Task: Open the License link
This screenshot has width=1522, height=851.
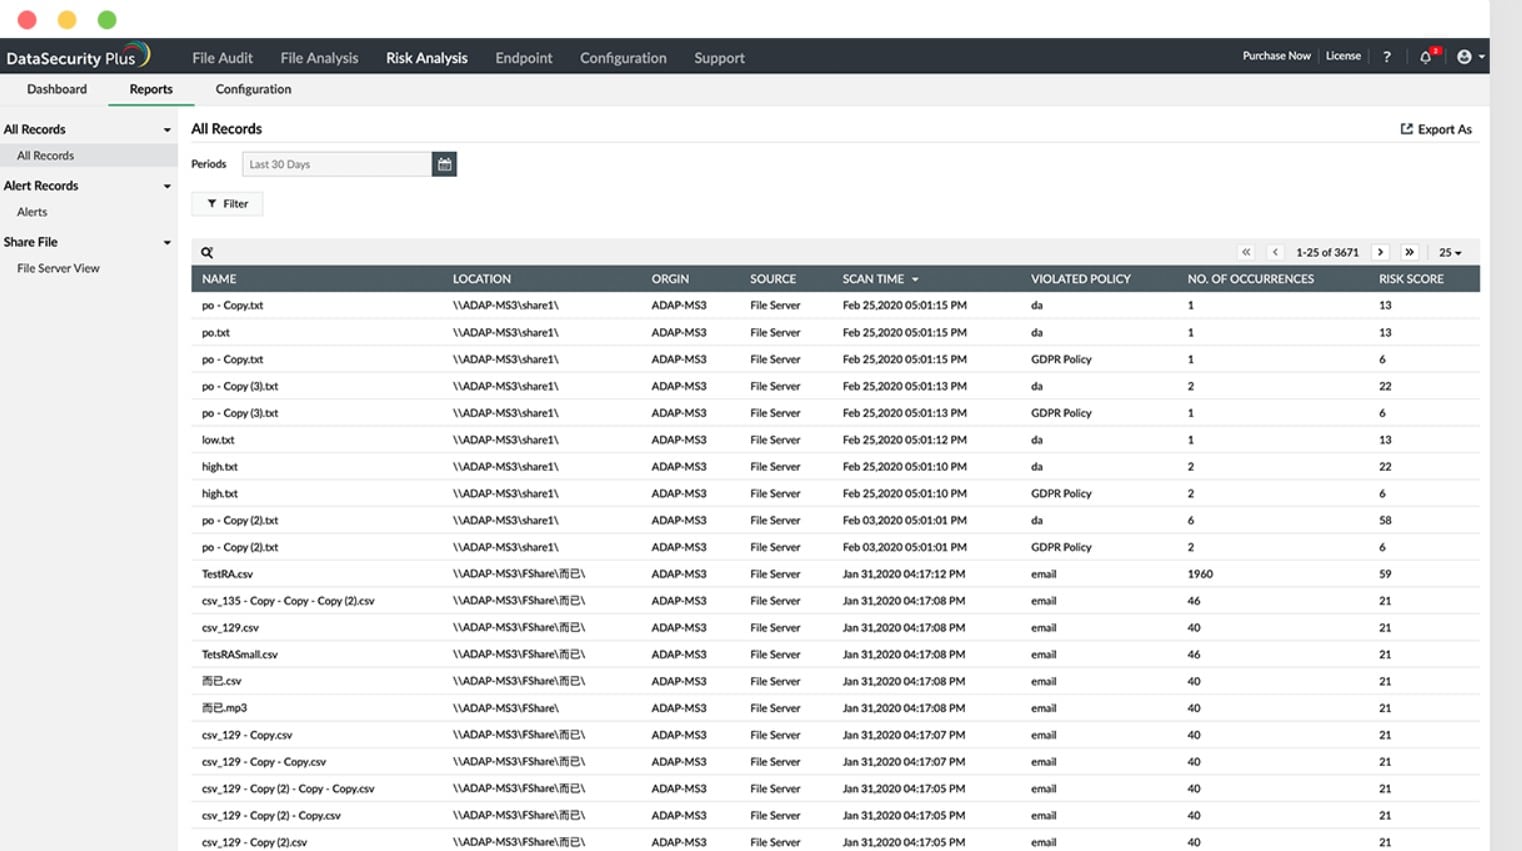Action: click(1343, 56)
